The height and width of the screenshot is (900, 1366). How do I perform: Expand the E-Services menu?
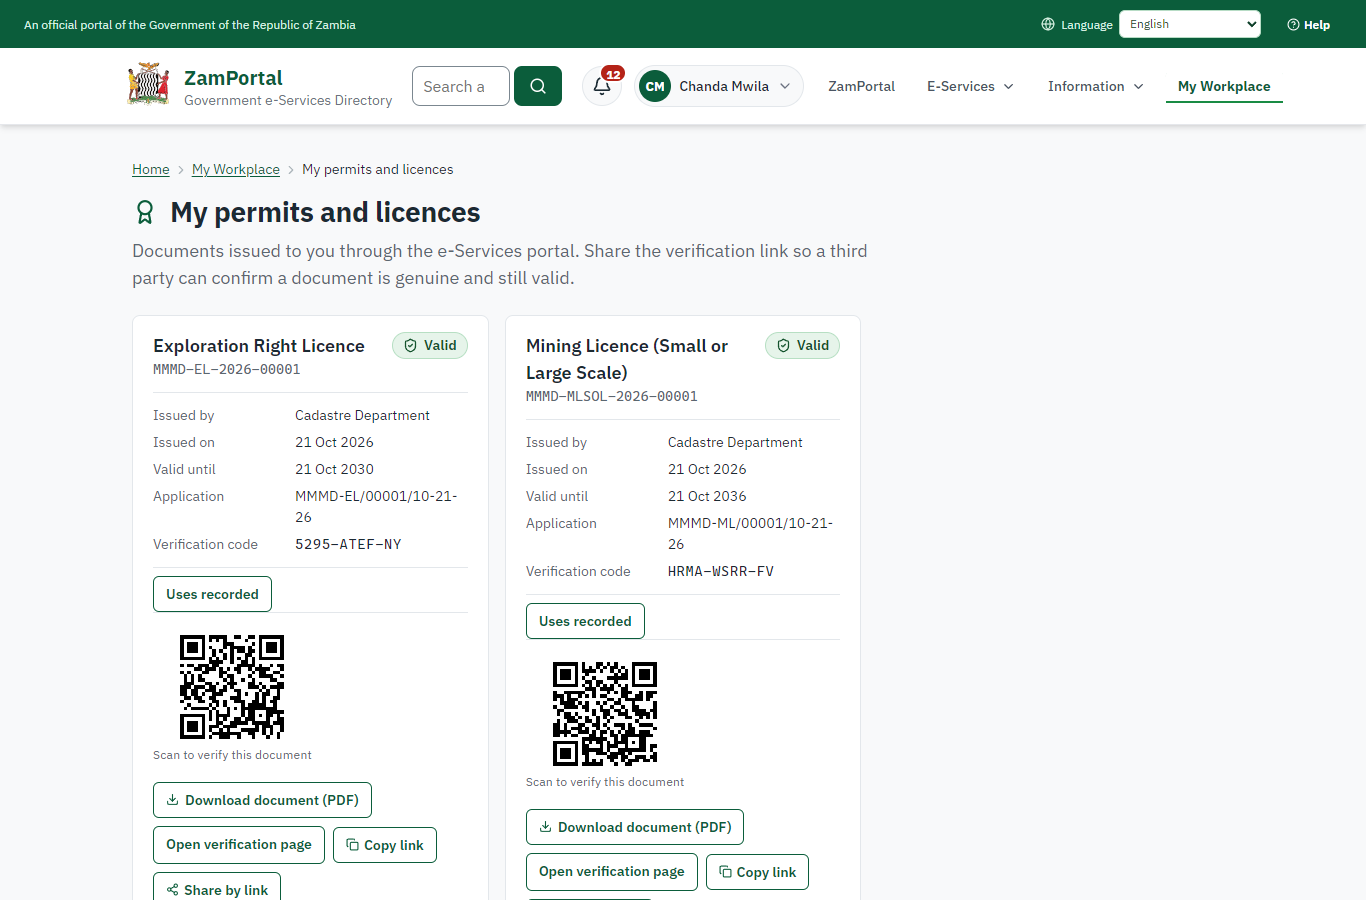pyautogui.click(x=970, y=86)
